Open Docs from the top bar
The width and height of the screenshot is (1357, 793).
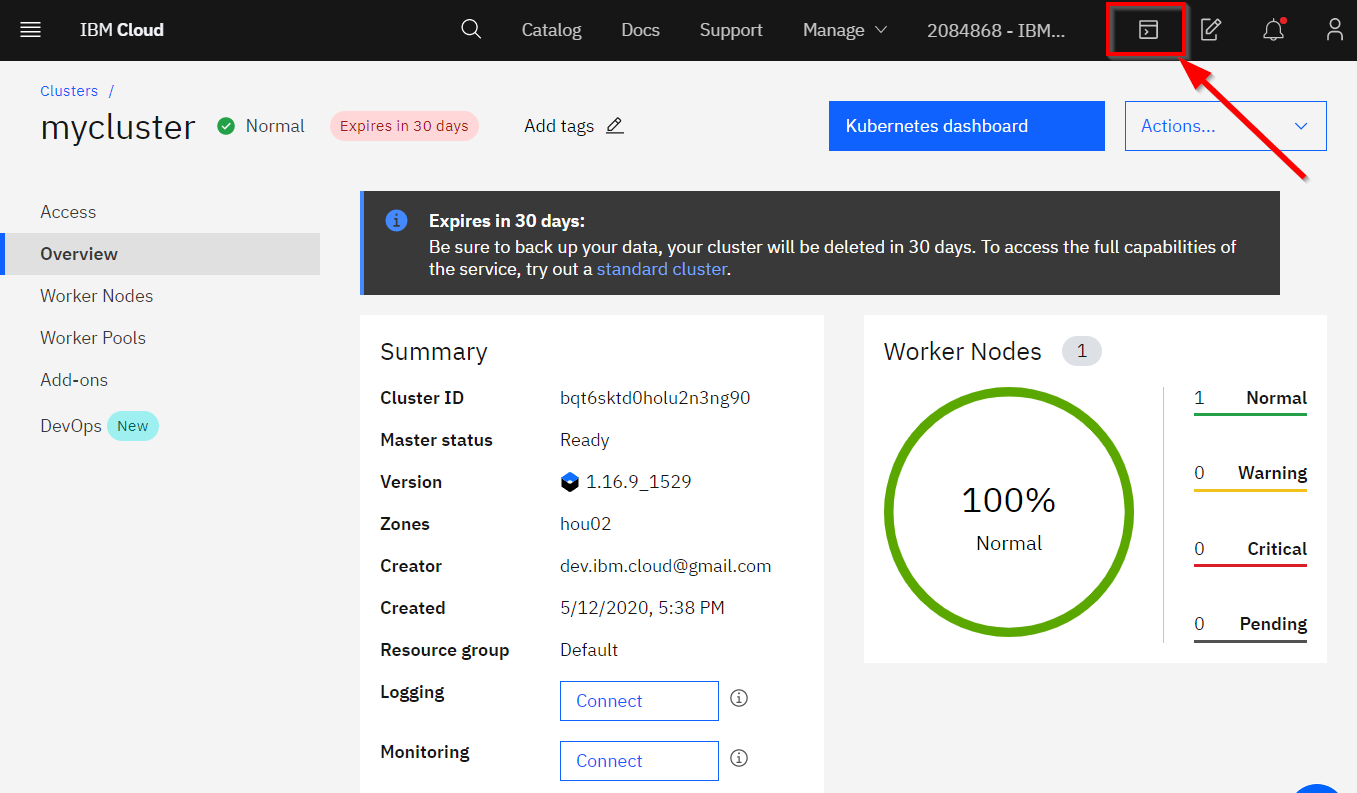(x=641, y=30)
